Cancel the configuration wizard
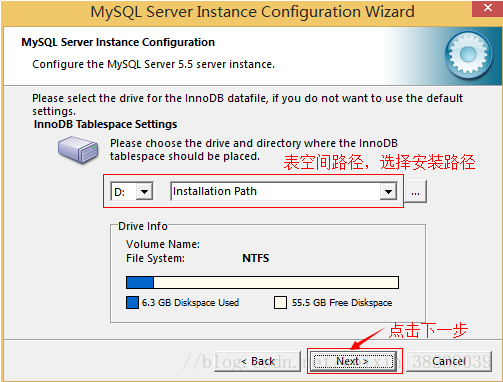This screenshot has height=382, width=503. tap(449, 361)
